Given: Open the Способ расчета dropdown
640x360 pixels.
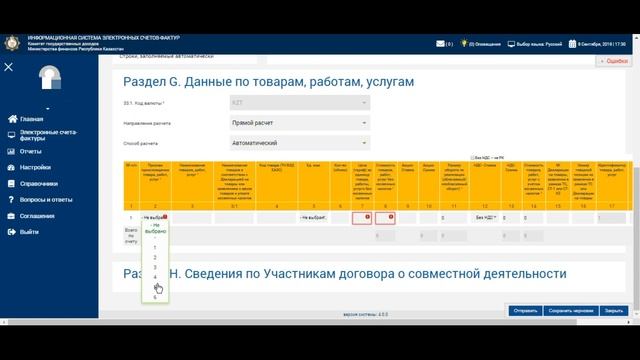Looking at the screenshot, I should tap(300, 143).
